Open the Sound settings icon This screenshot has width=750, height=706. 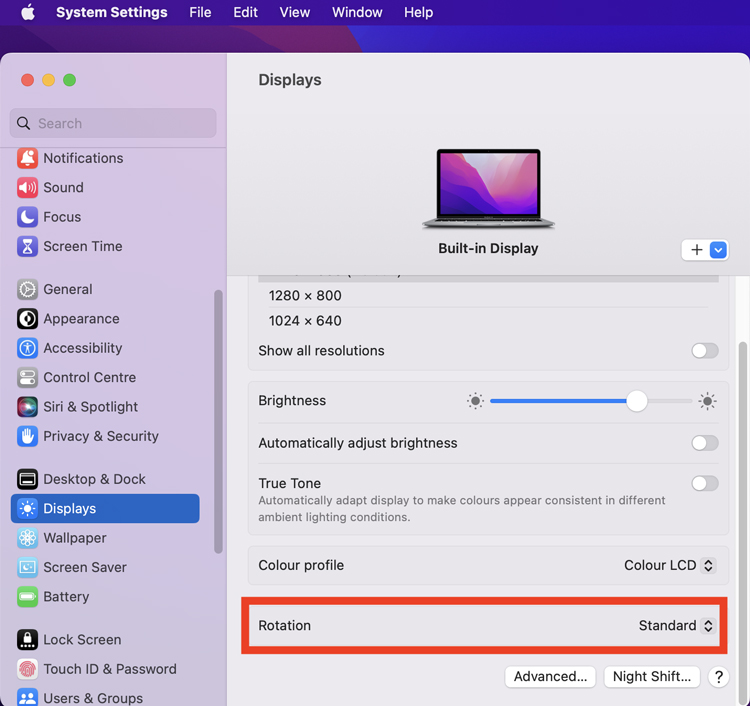(27, 188)
